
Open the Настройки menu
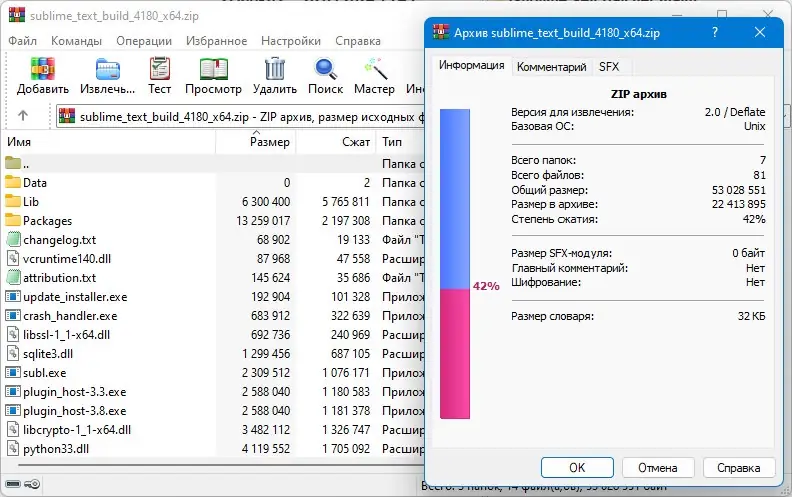tap(291, 41)
